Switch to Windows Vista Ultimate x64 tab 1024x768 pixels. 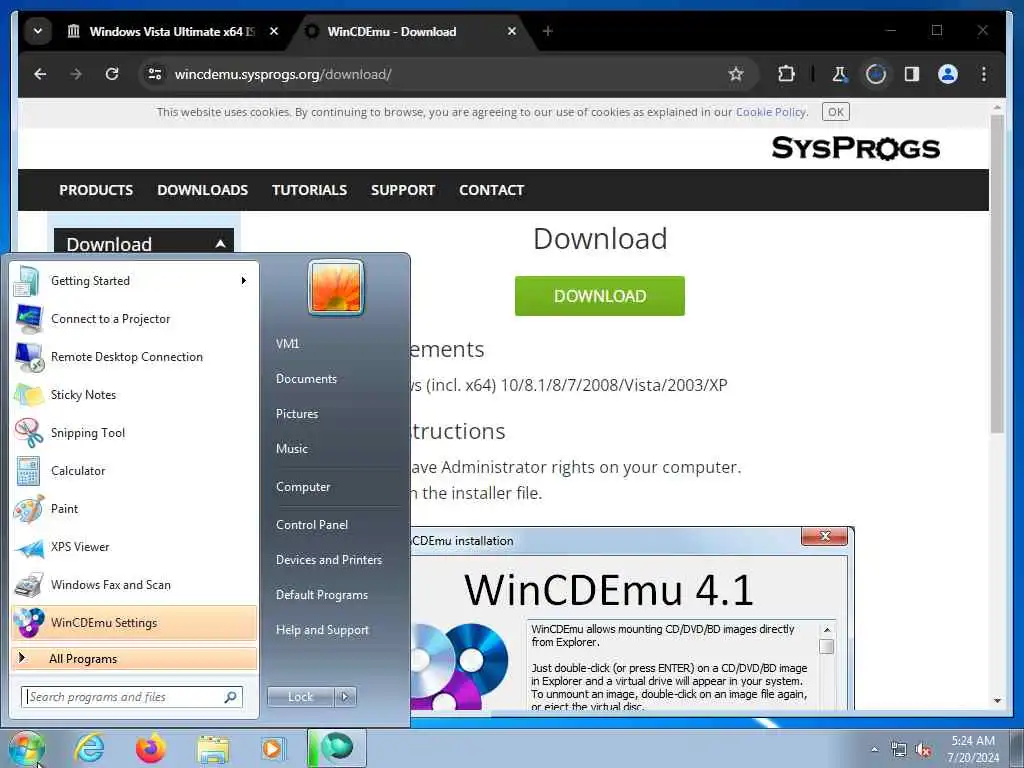point(170,31)
